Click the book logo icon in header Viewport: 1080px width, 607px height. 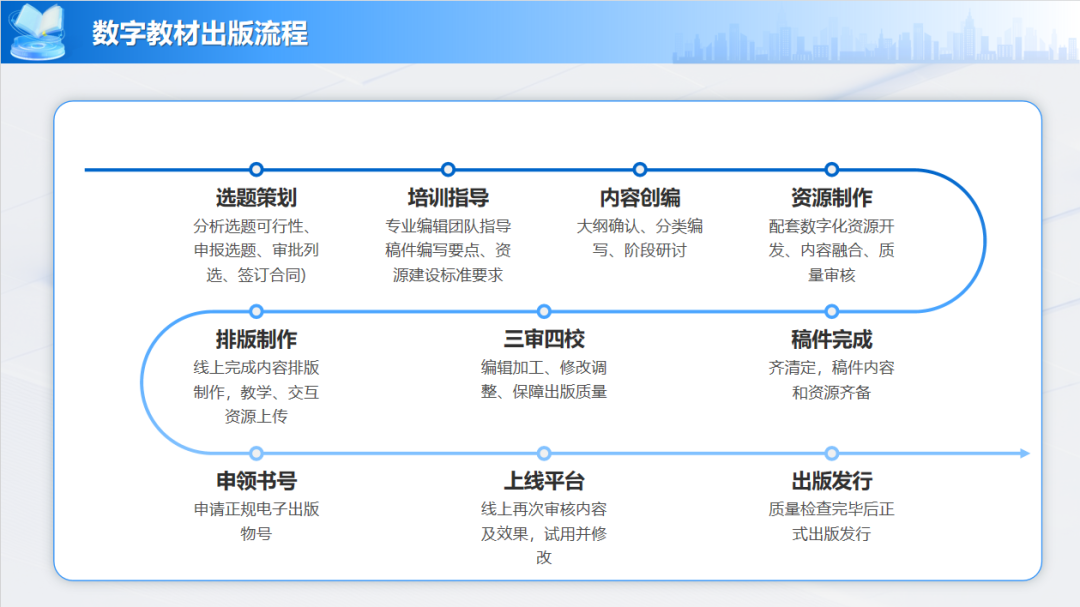38,31
